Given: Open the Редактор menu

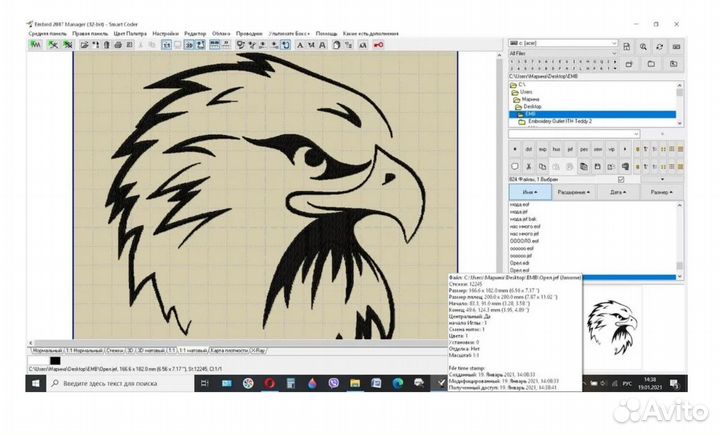Looking at the screenshot, I should [x=195, y=34].
